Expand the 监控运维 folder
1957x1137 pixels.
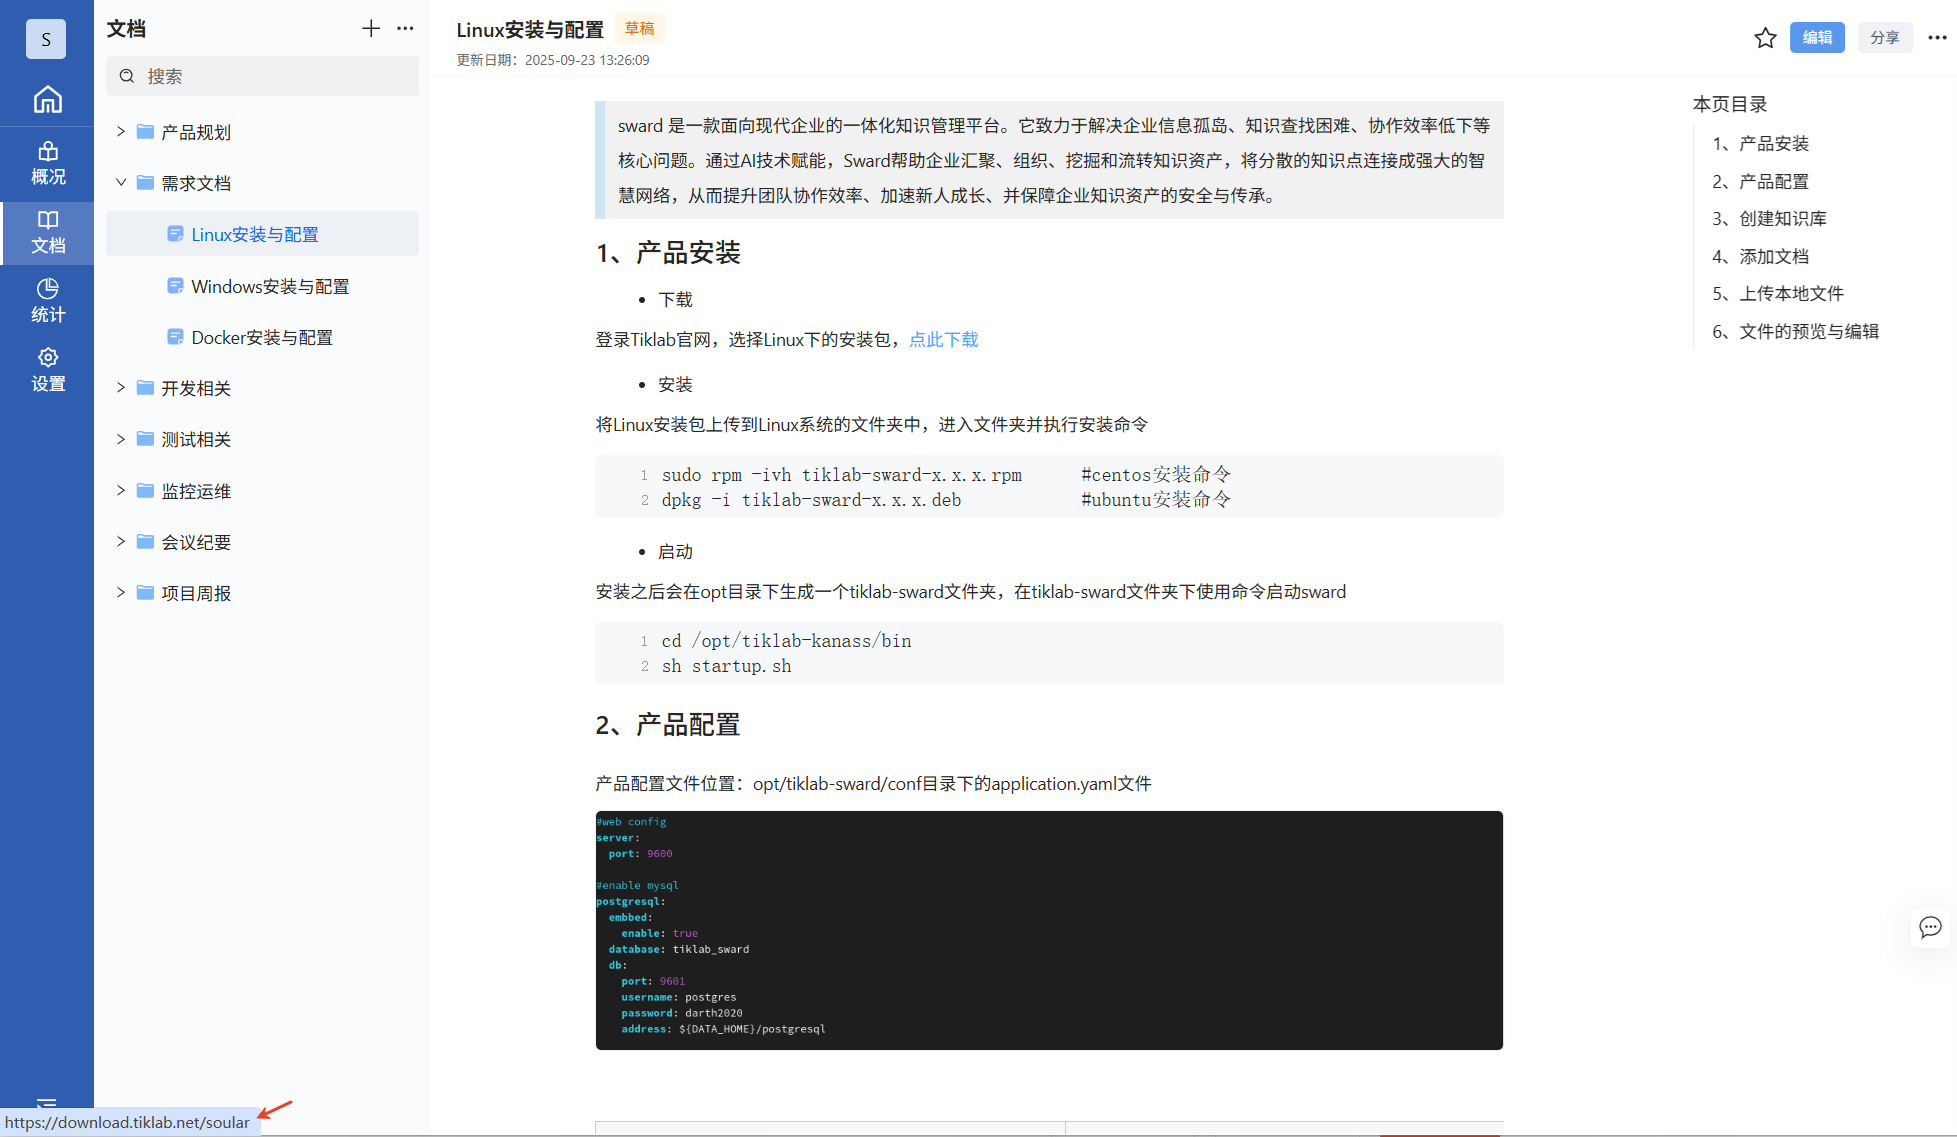[121, 491]
